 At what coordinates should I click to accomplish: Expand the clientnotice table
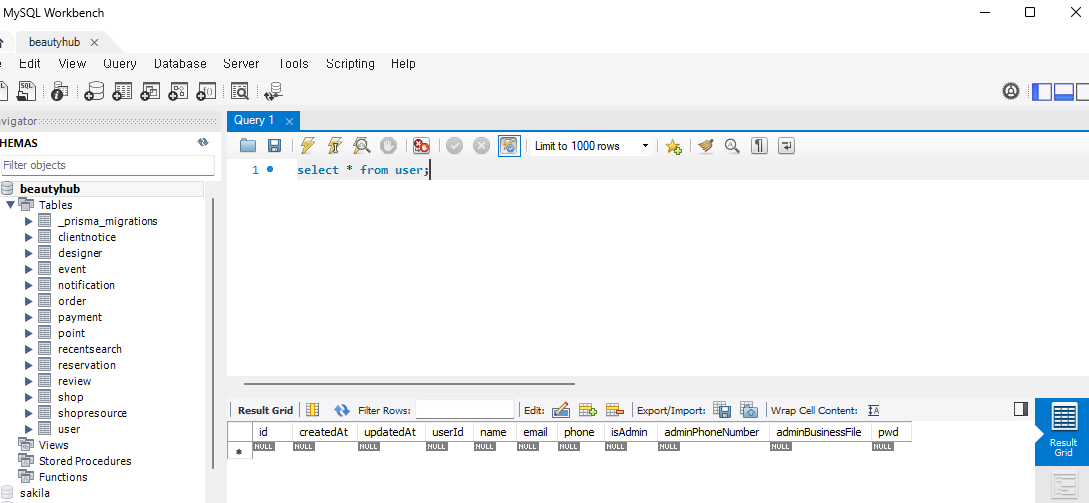28,237
